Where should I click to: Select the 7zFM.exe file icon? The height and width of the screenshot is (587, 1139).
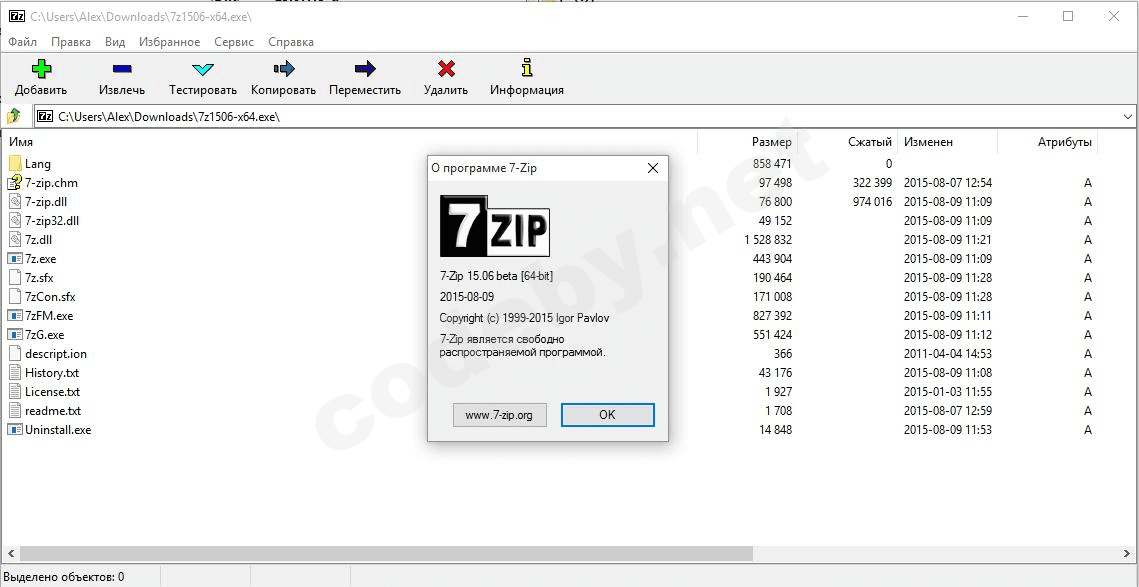click(15, 315)
